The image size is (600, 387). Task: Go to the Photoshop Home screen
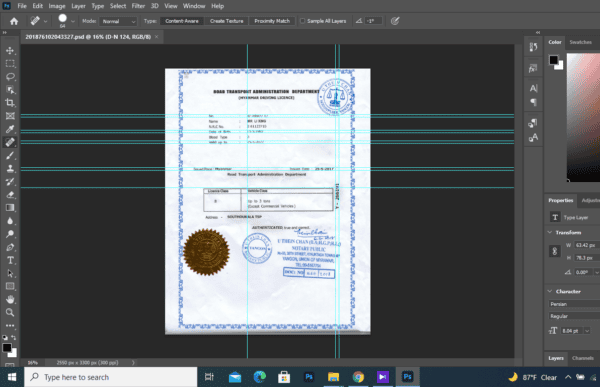tap(14, 21)
